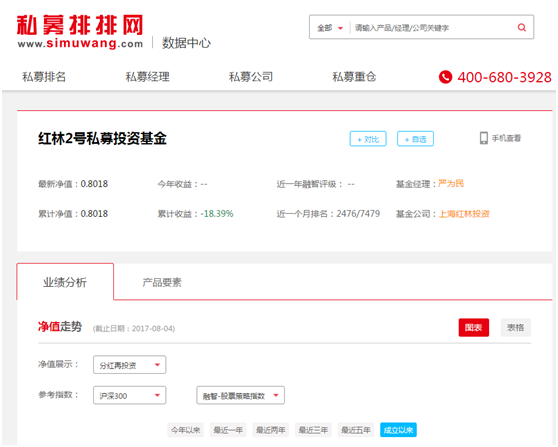Focus the product keyword search field
The image size is (558, 447).
point(432,28)
